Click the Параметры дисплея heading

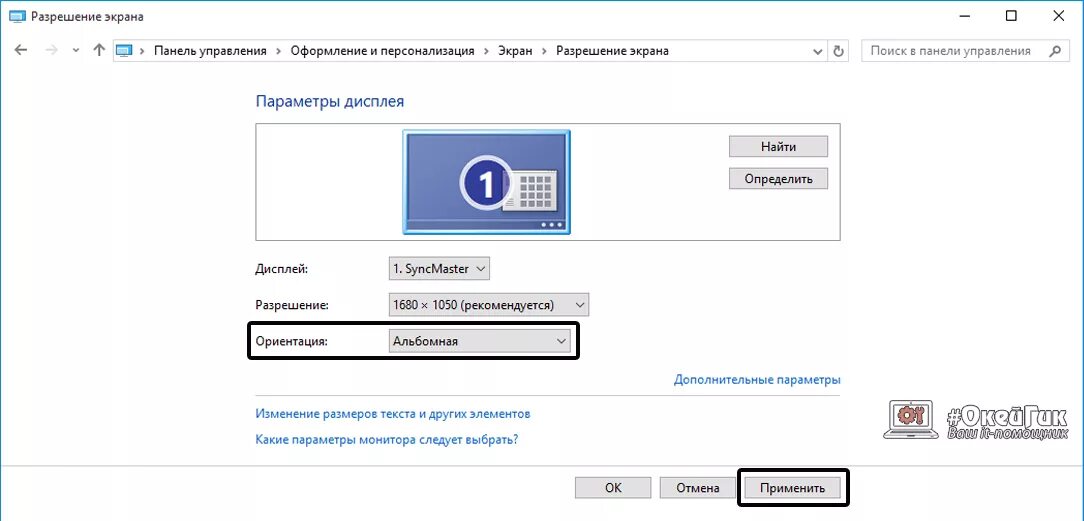coord(330,102)
